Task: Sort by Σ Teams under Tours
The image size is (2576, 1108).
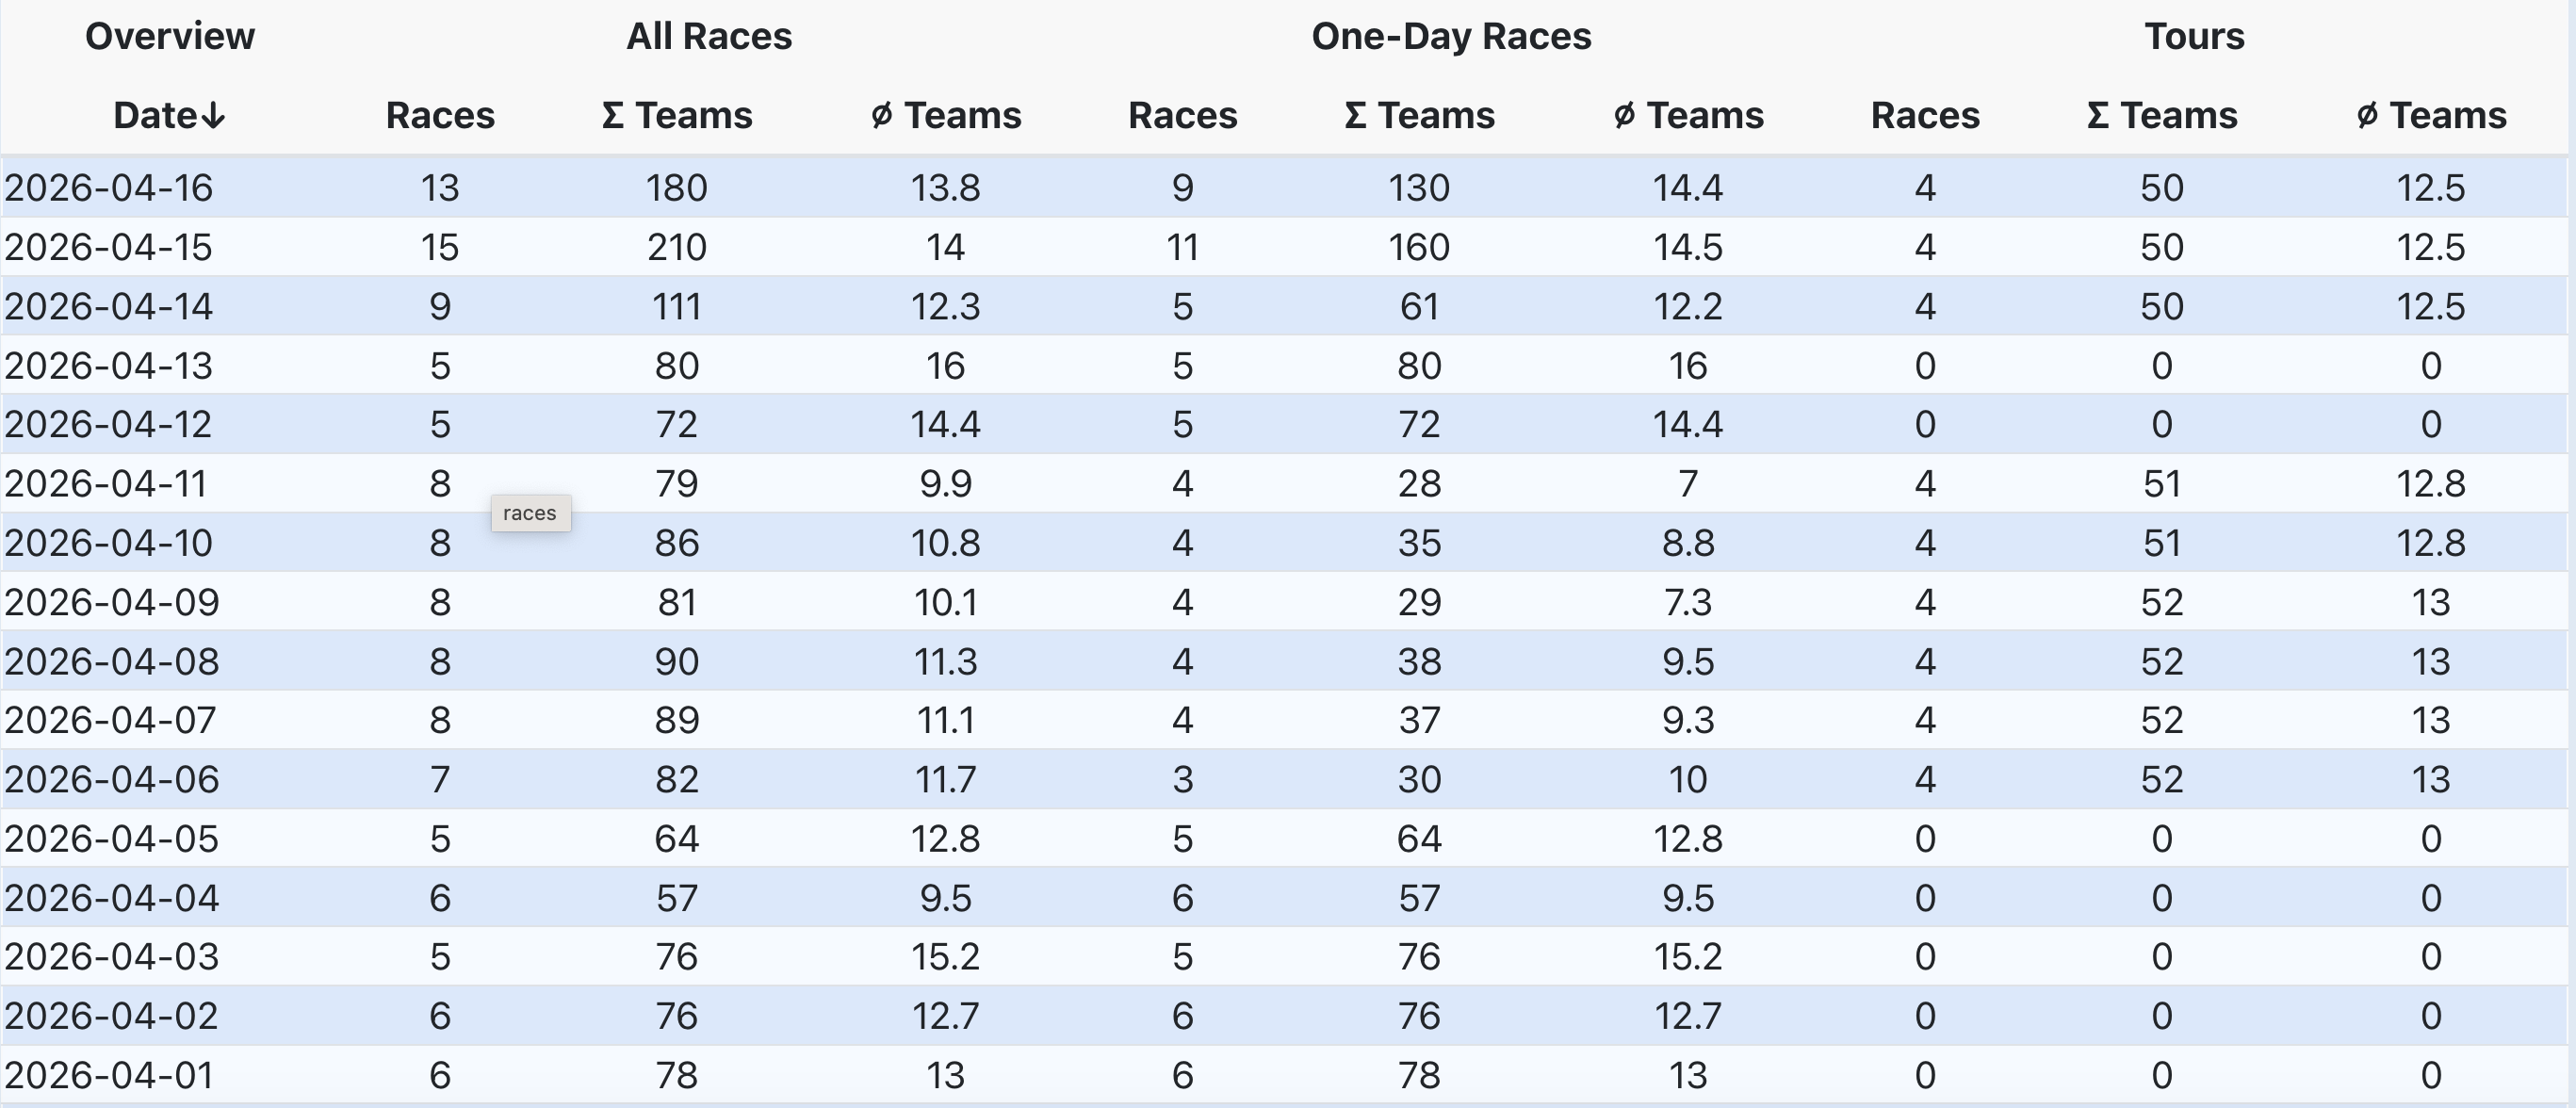Action: [x=2162, y=116]
